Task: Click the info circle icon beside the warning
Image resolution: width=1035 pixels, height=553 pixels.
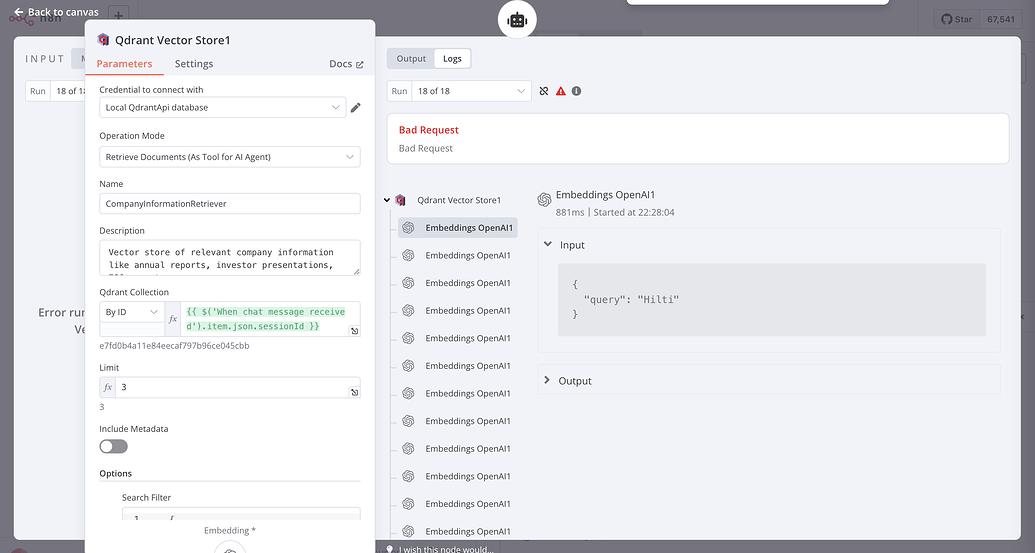Action: pos(576,91)
